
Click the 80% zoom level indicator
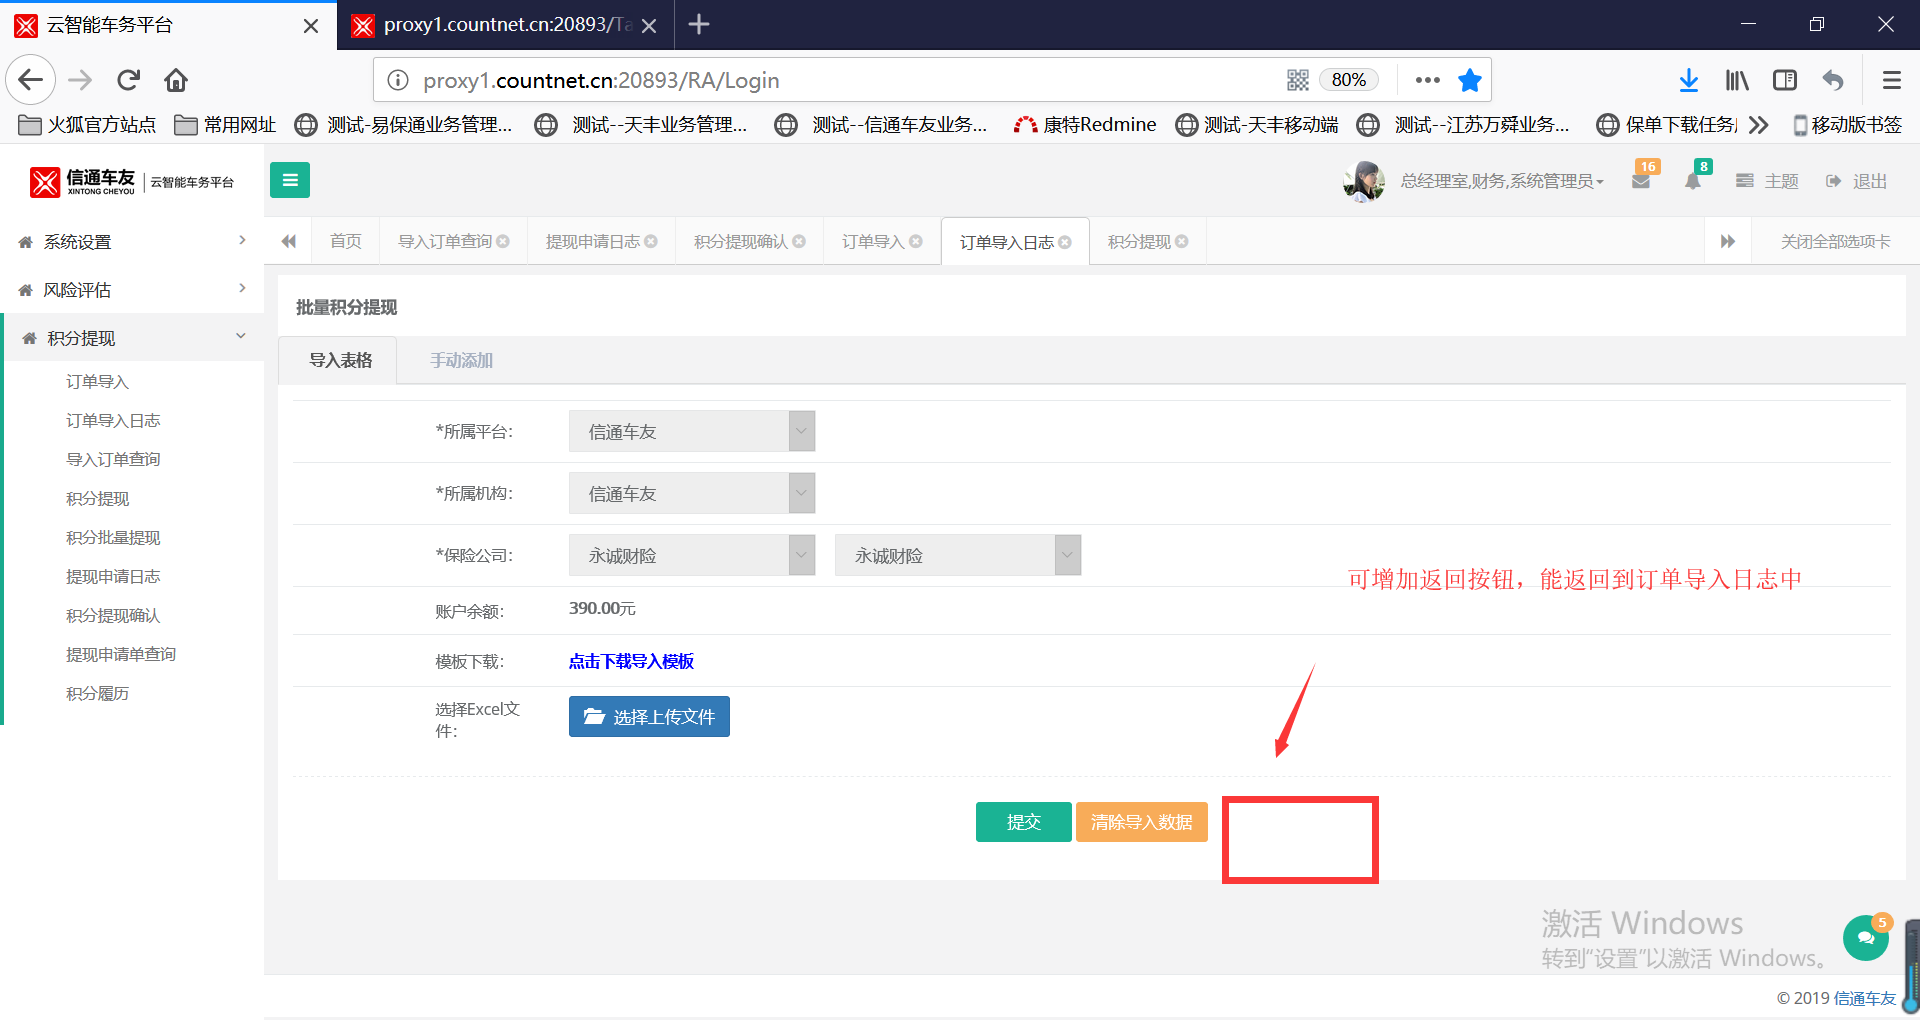point(1348,80)
